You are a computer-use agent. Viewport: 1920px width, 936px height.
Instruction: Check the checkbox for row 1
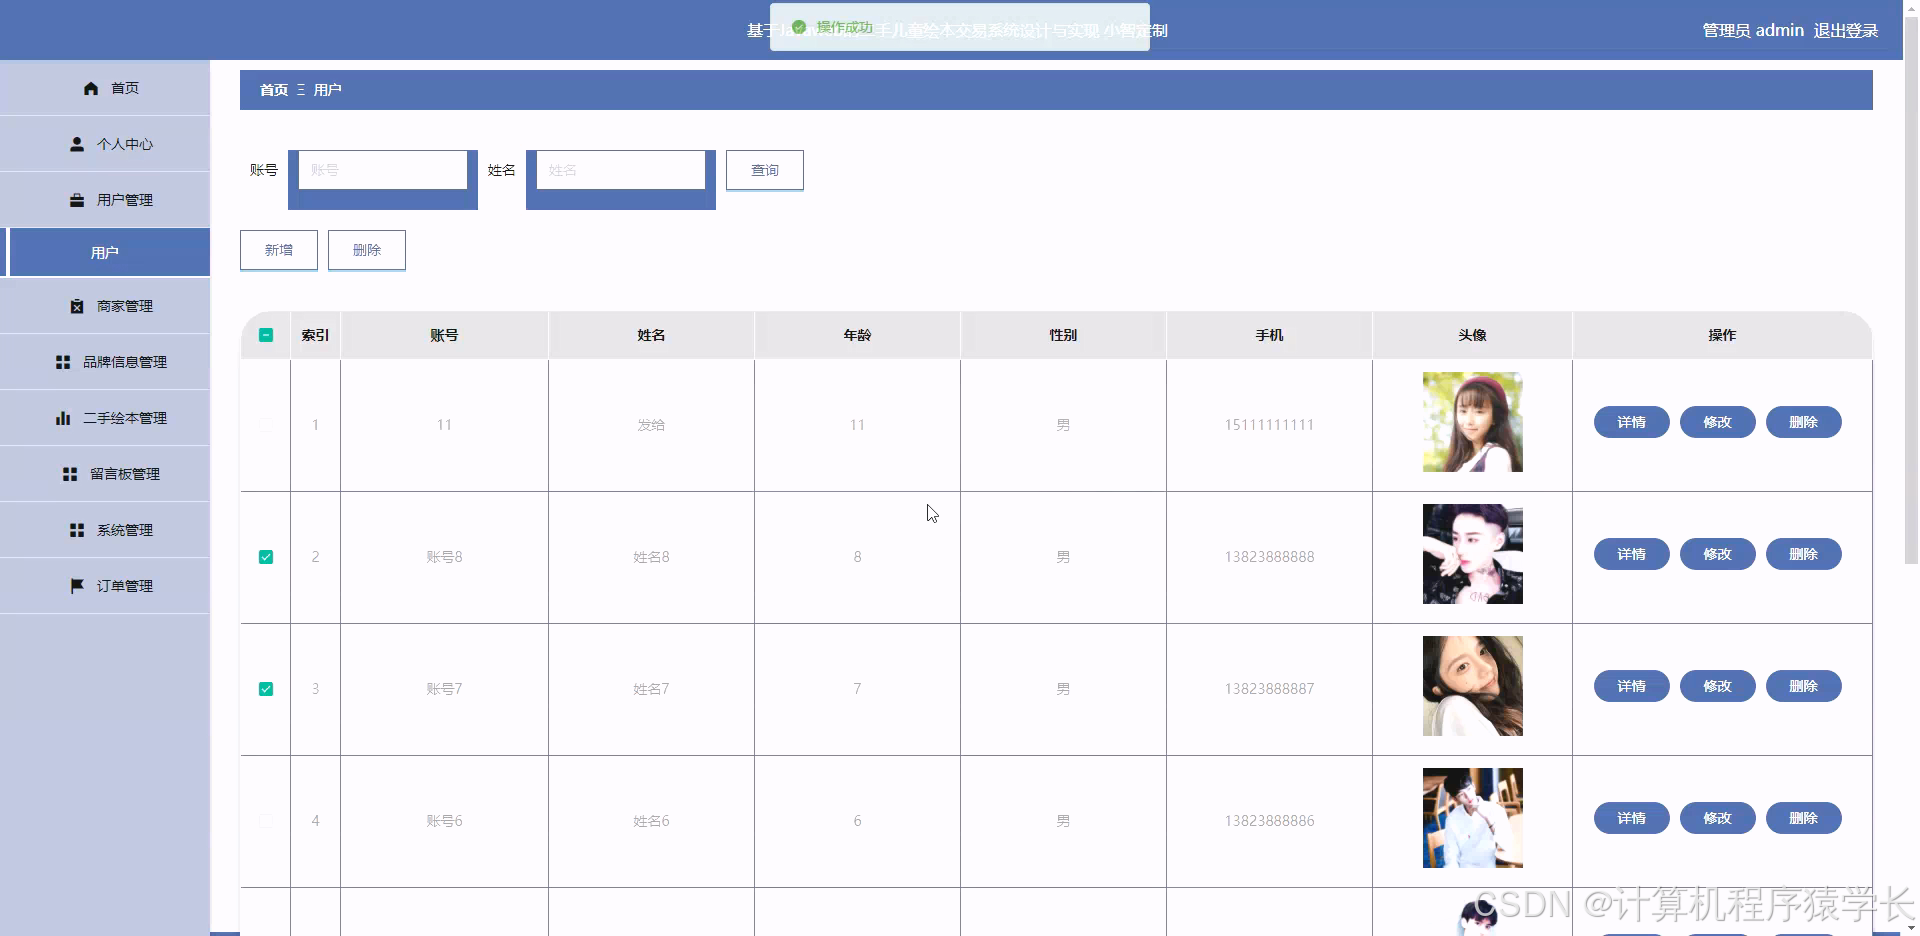tap(266, 425)
